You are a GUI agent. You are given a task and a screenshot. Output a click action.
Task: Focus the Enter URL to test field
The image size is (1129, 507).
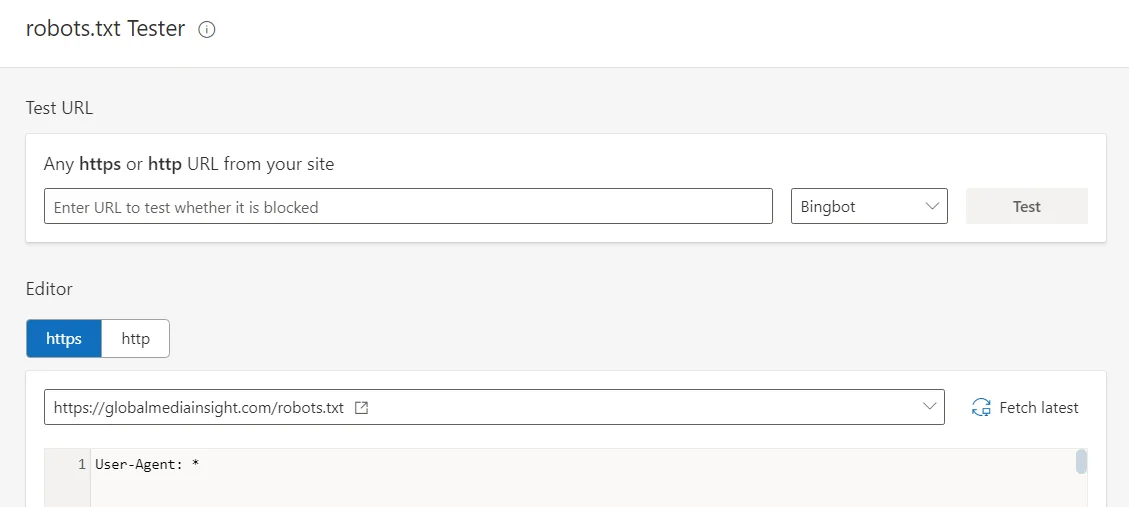point(408,206)
